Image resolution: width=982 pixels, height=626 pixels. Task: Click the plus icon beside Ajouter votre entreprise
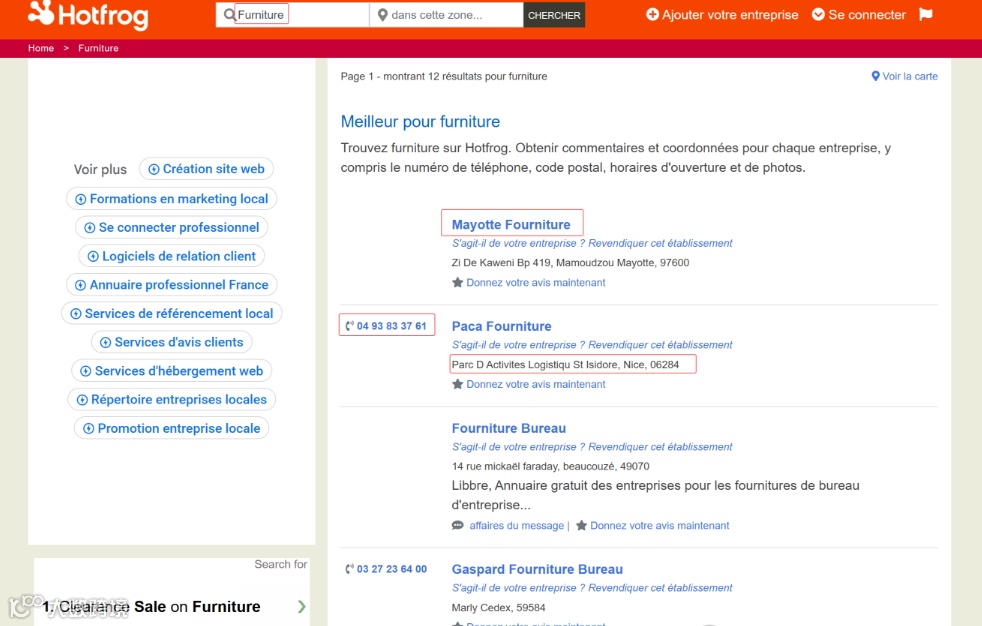(x=652, y=14)
